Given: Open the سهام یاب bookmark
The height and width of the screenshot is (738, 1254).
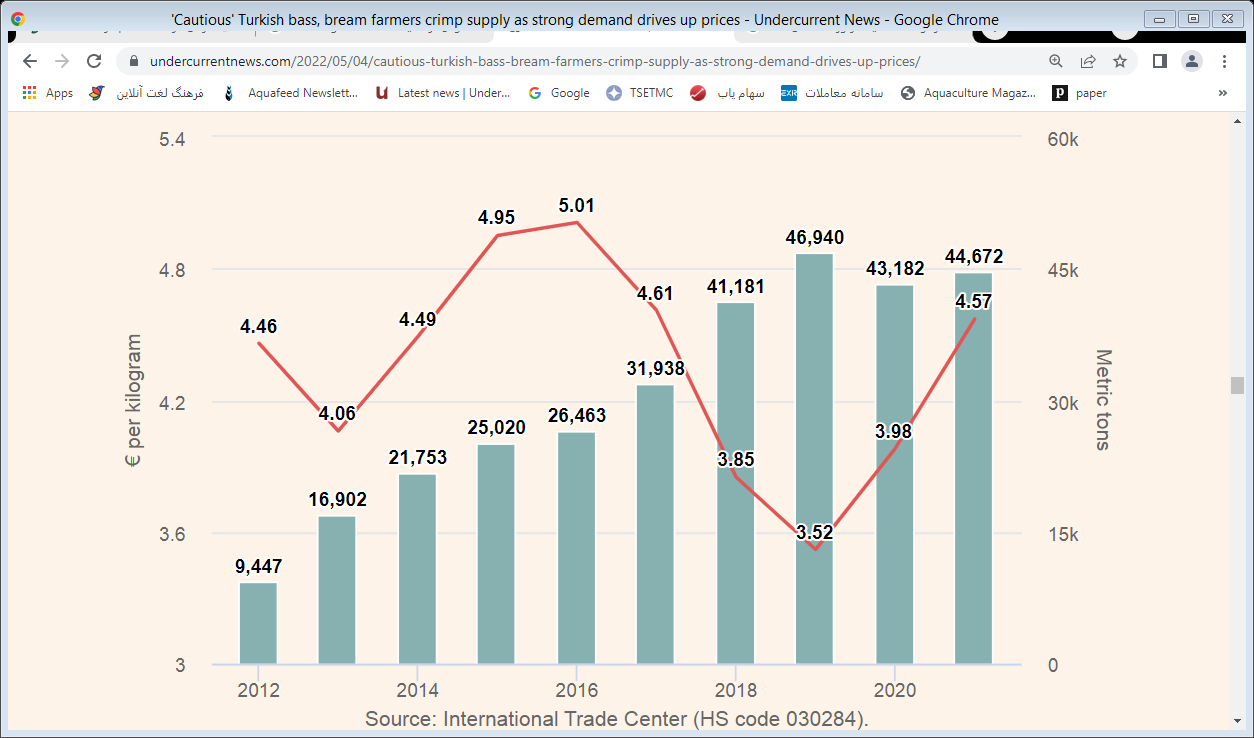Looking at the screenshot, I should (x=728, y=93).
